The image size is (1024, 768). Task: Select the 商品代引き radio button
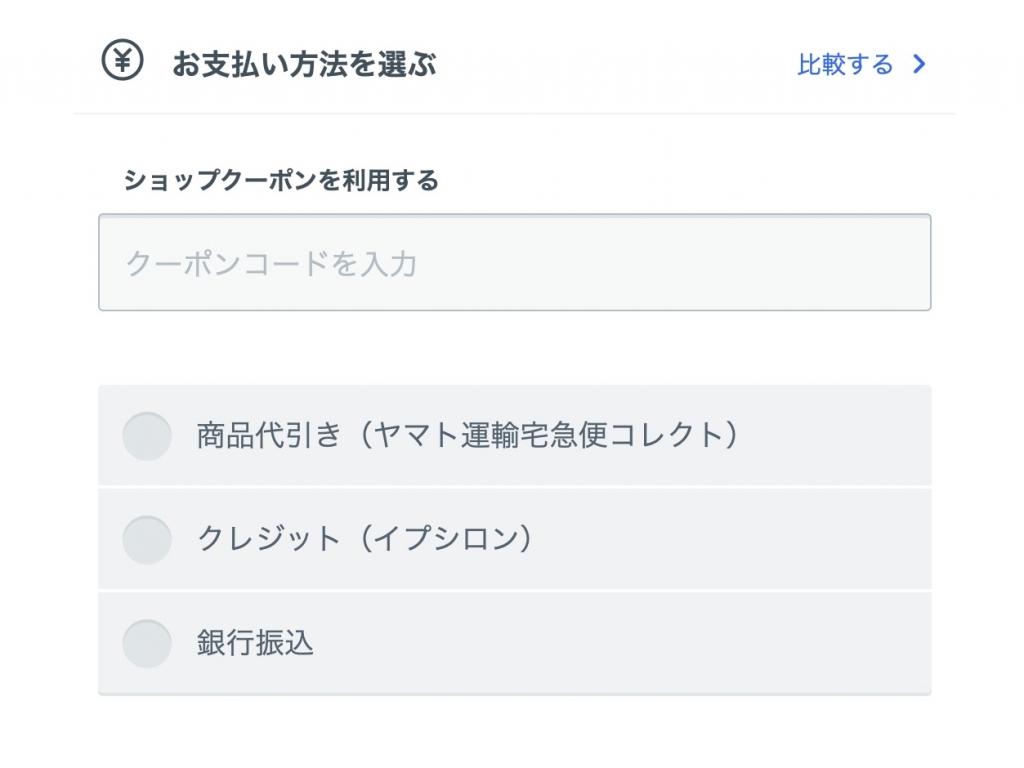coord(147,436)
